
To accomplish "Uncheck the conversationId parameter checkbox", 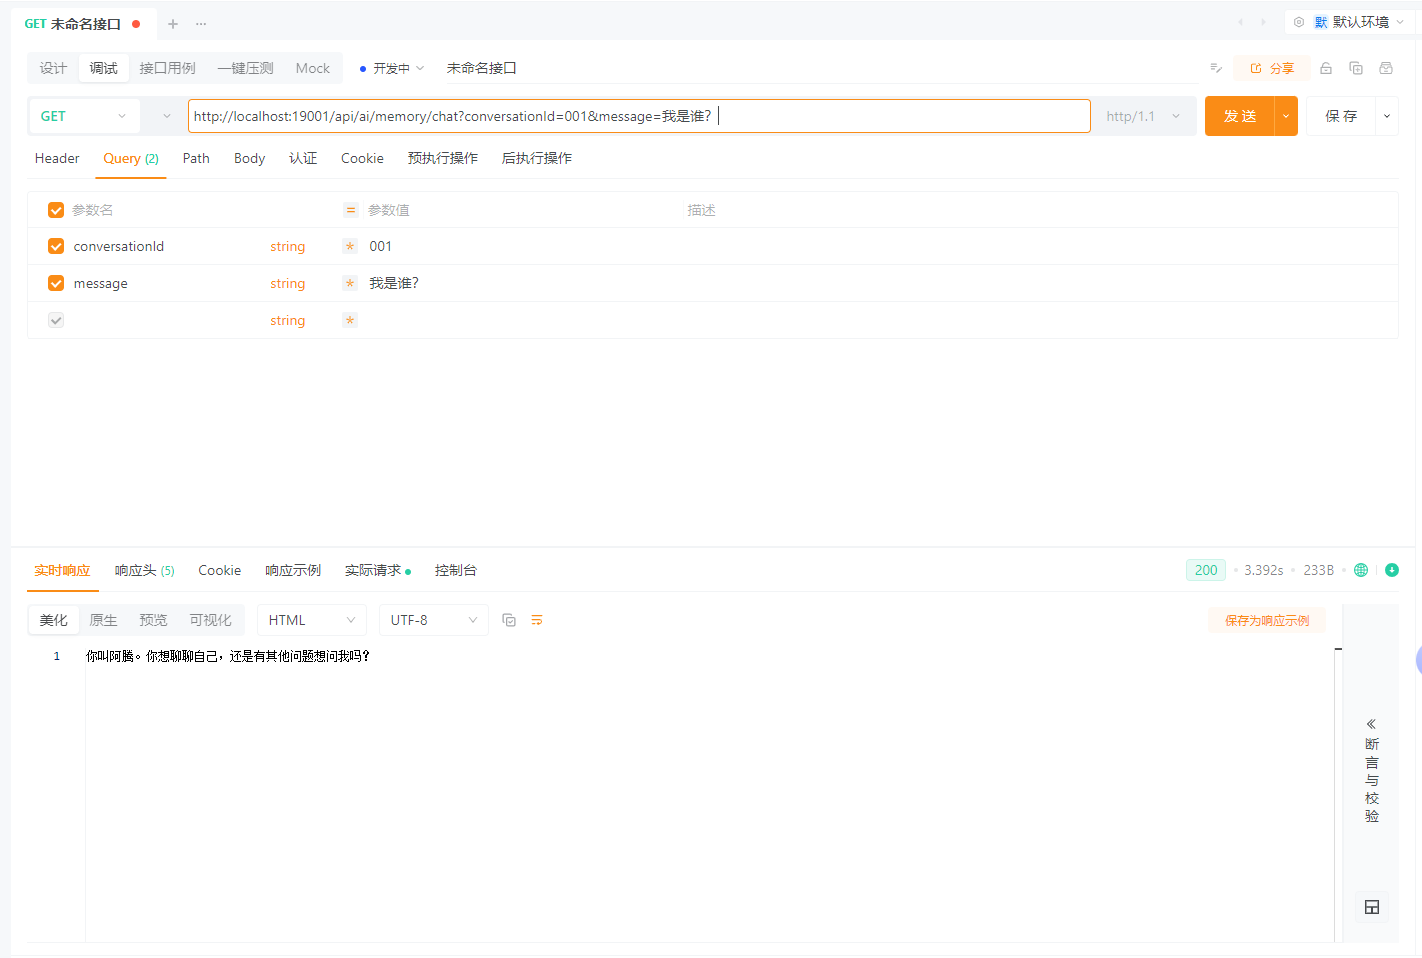I will tap(56, 246).
